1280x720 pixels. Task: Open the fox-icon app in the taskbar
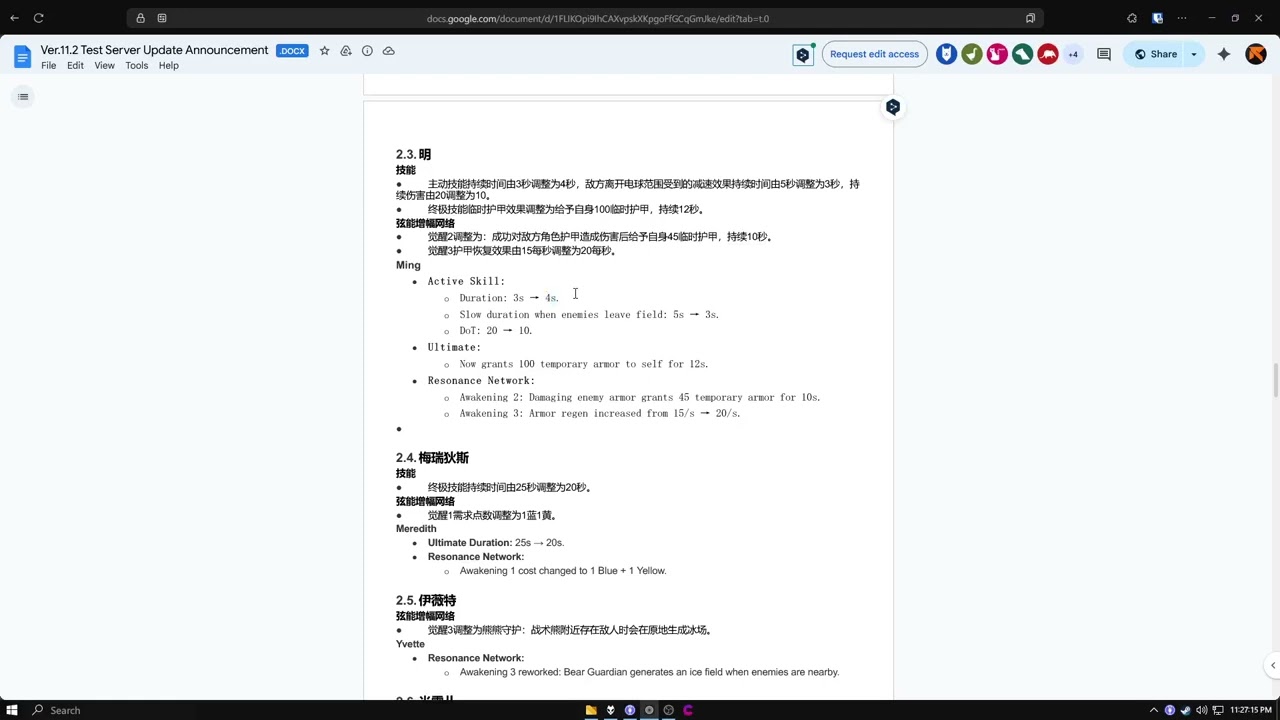pos(610,710)
